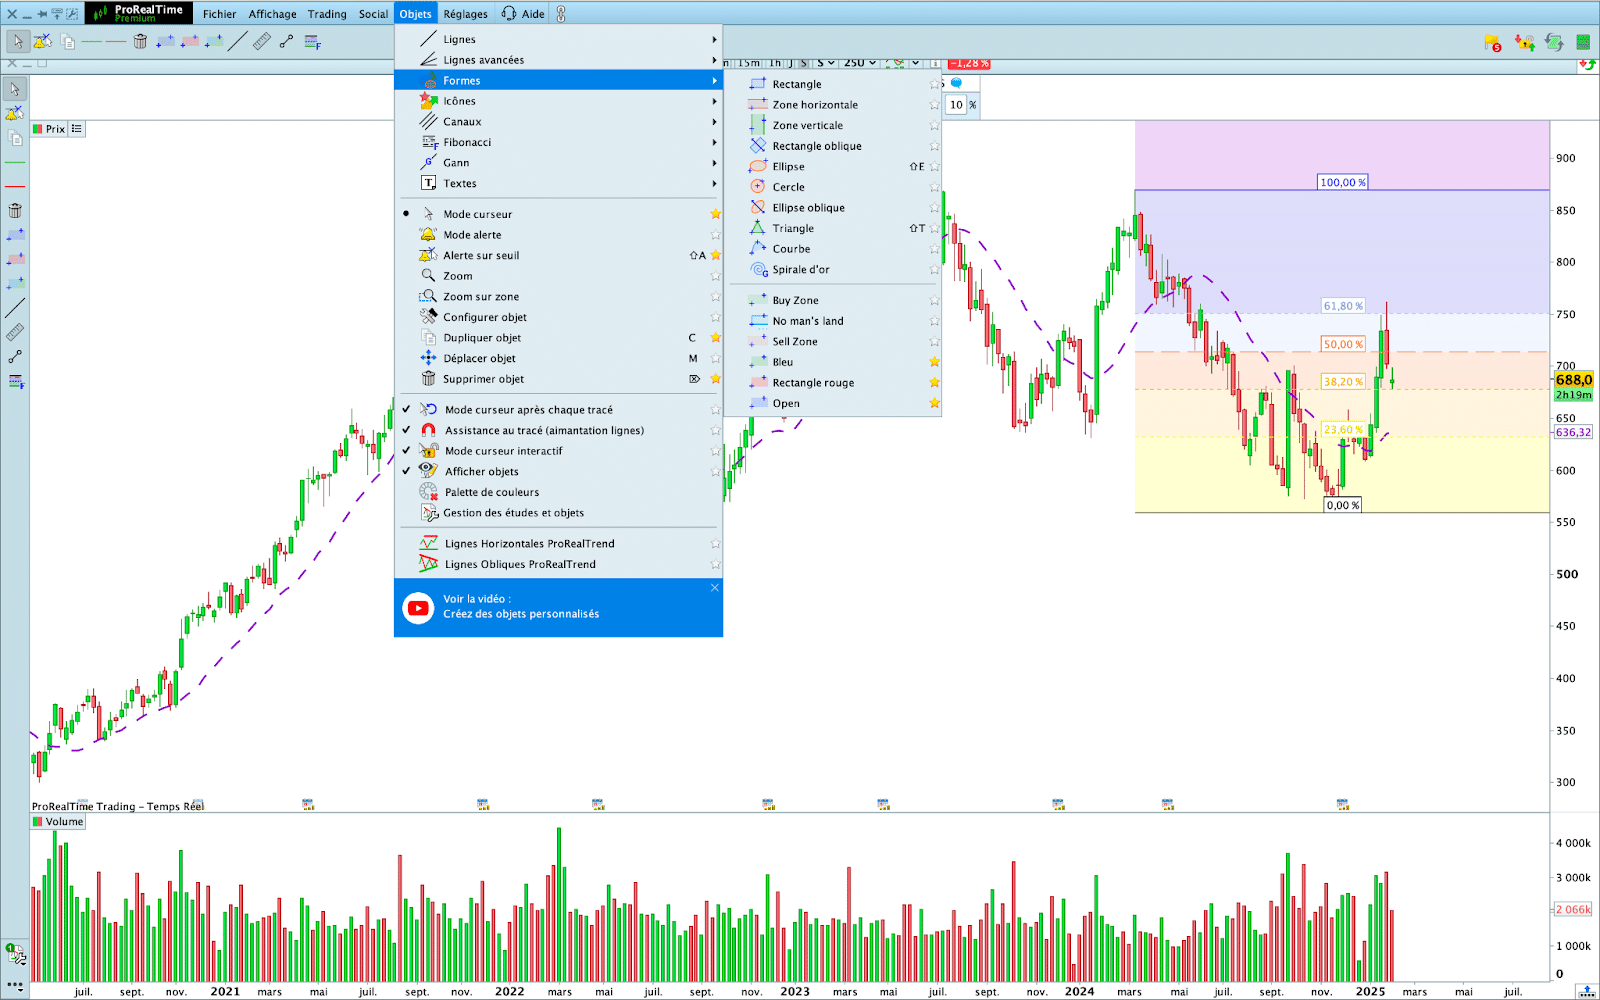Open the Lignes avancées submenu
This screenshot has width=1600, height=1000.
[483, 60]
